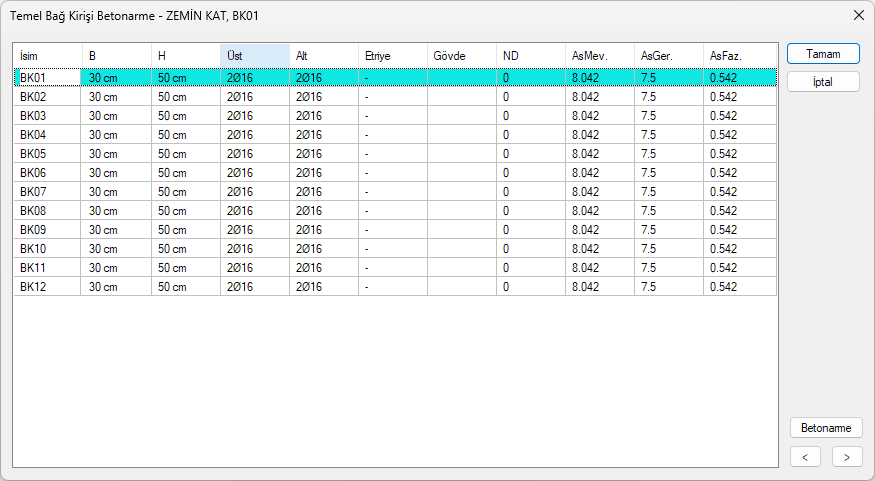Click the 30 cm width cell of BK06
875x481 pixels.
[x=116, y=172]
